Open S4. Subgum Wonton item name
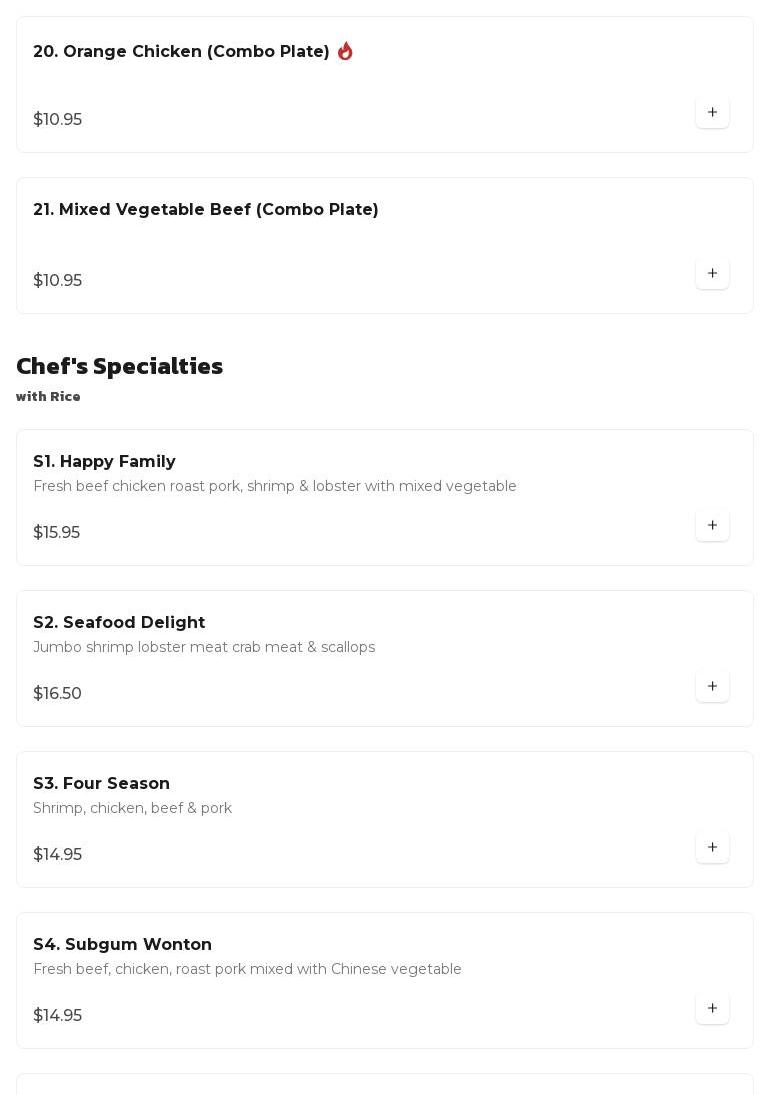 pyautogui.click(x=122, y=945)
